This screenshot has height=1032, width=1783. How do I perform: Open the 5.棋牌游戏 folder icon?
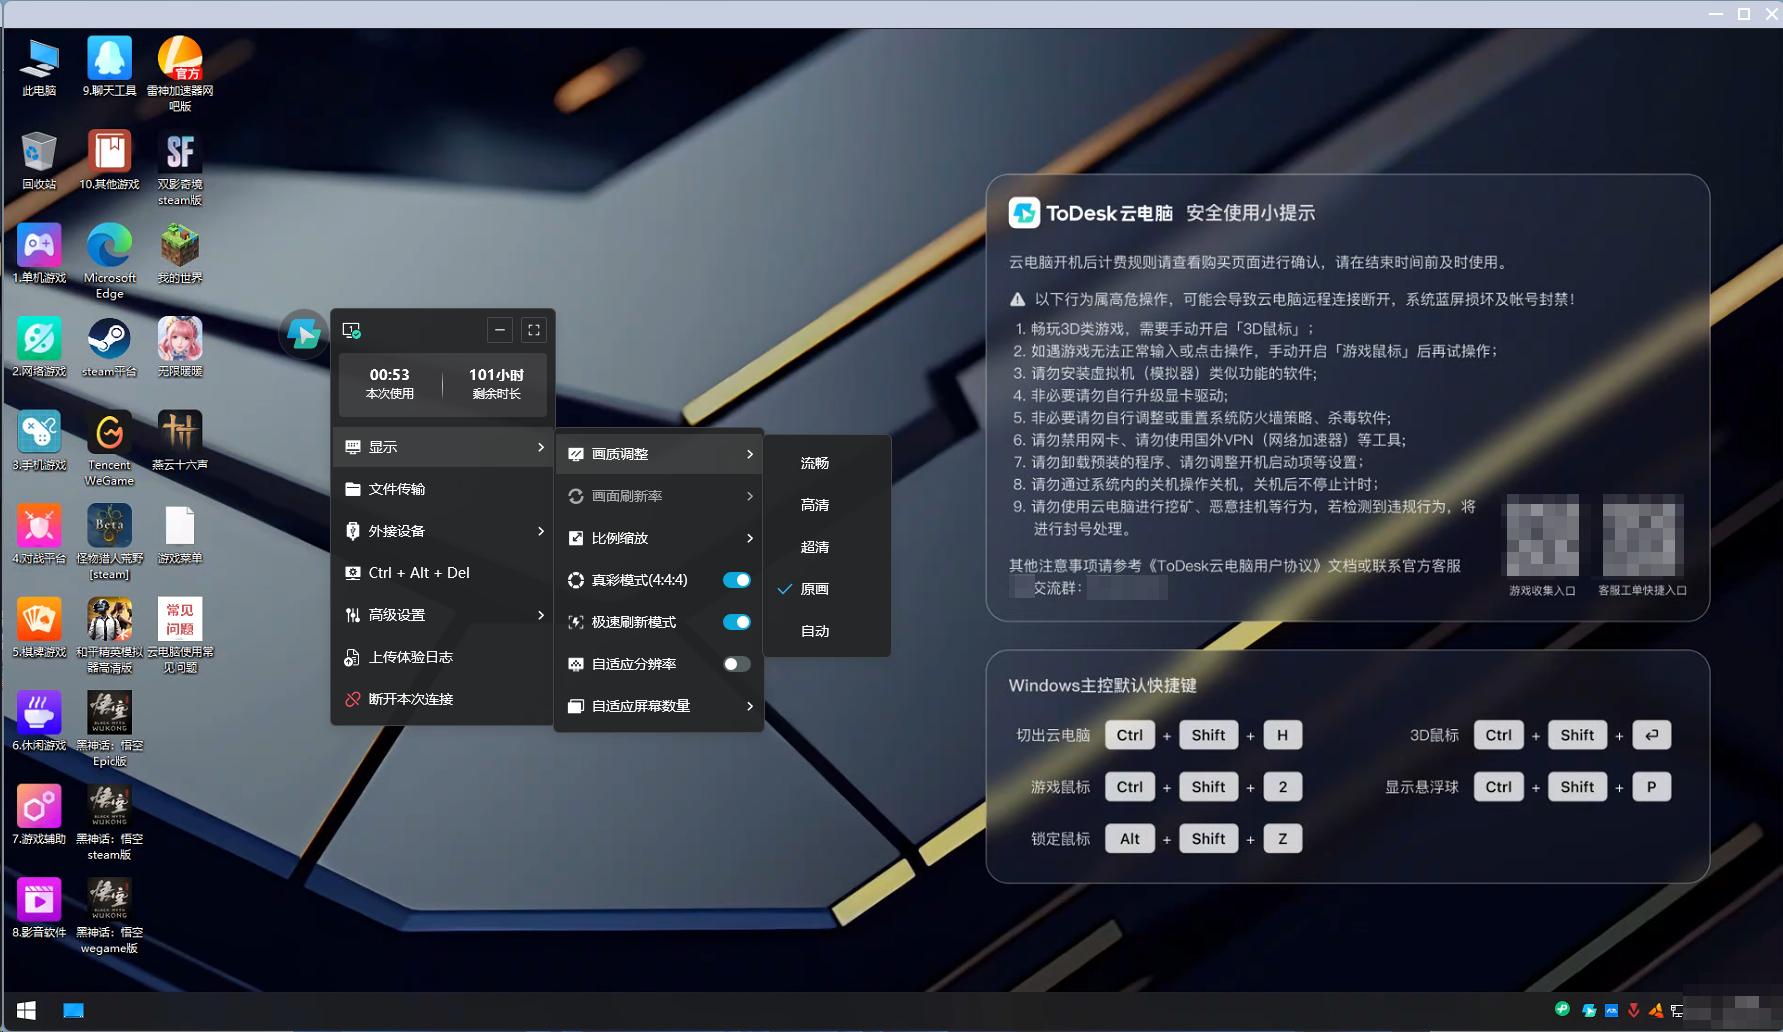[x=39, y=628]
